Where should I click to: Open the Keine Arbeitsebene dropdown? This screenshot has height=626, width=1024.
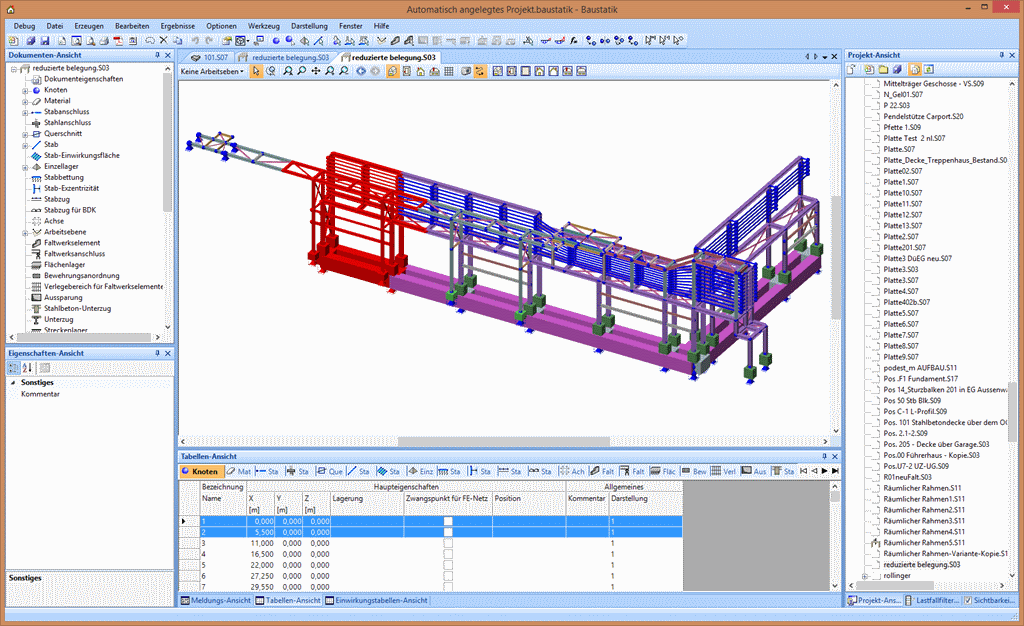click(212, 72)
